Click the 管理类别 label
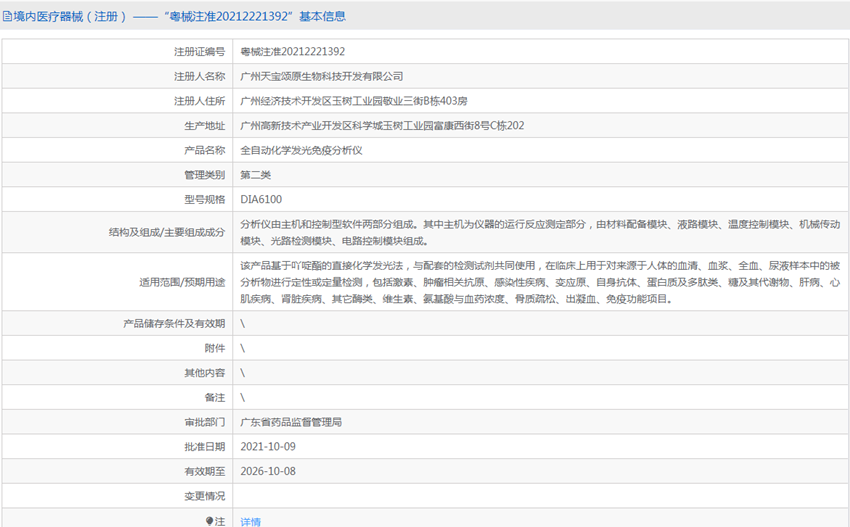Viewport: 850px width, 527px height. click(x=204, y=175)
